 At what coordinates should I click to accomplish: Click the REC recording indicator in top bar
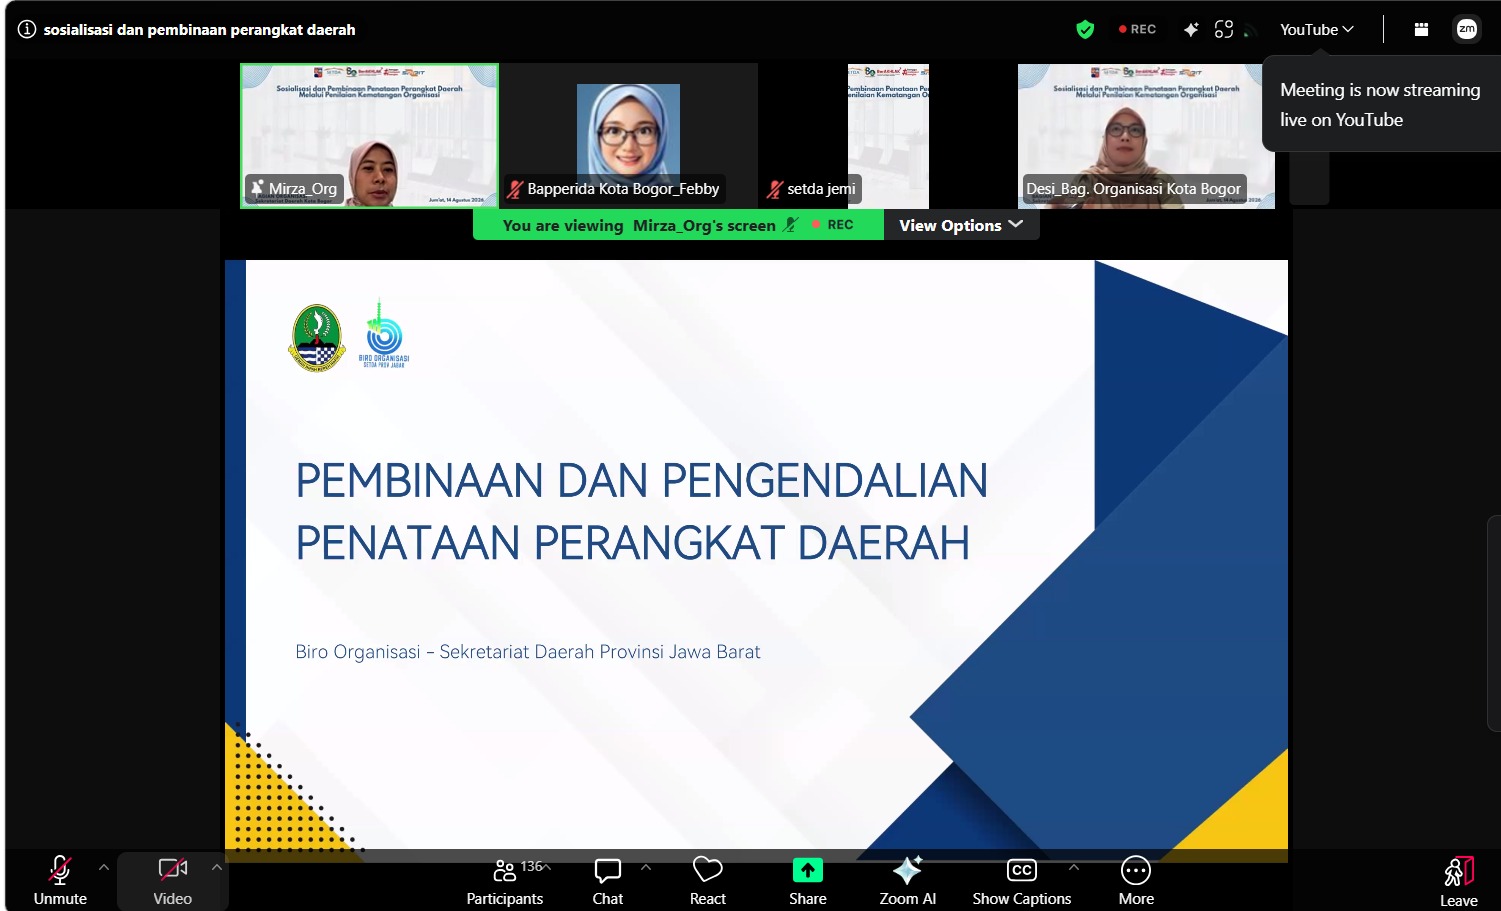[1137, 30]
